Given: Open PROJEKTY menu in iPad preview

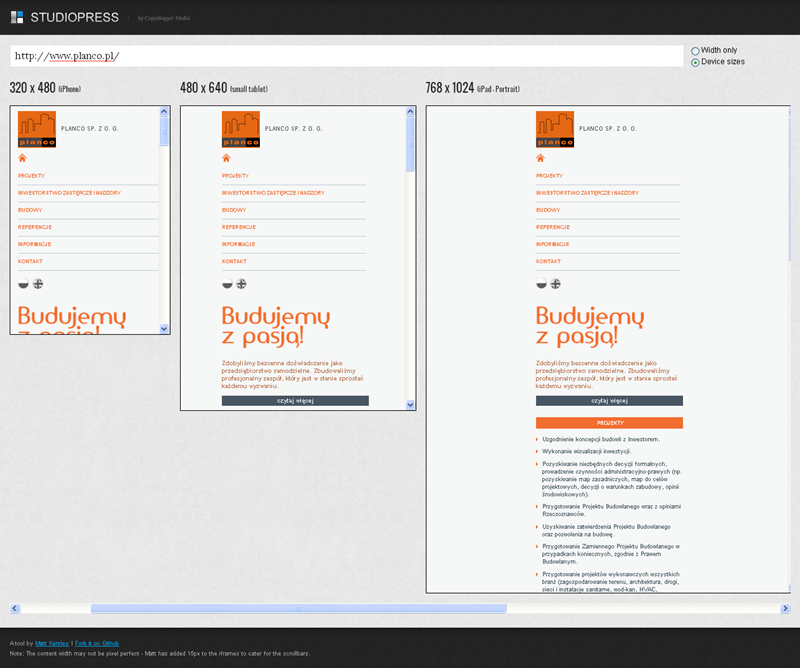Looking at the screenshot, I should [549, 176].
